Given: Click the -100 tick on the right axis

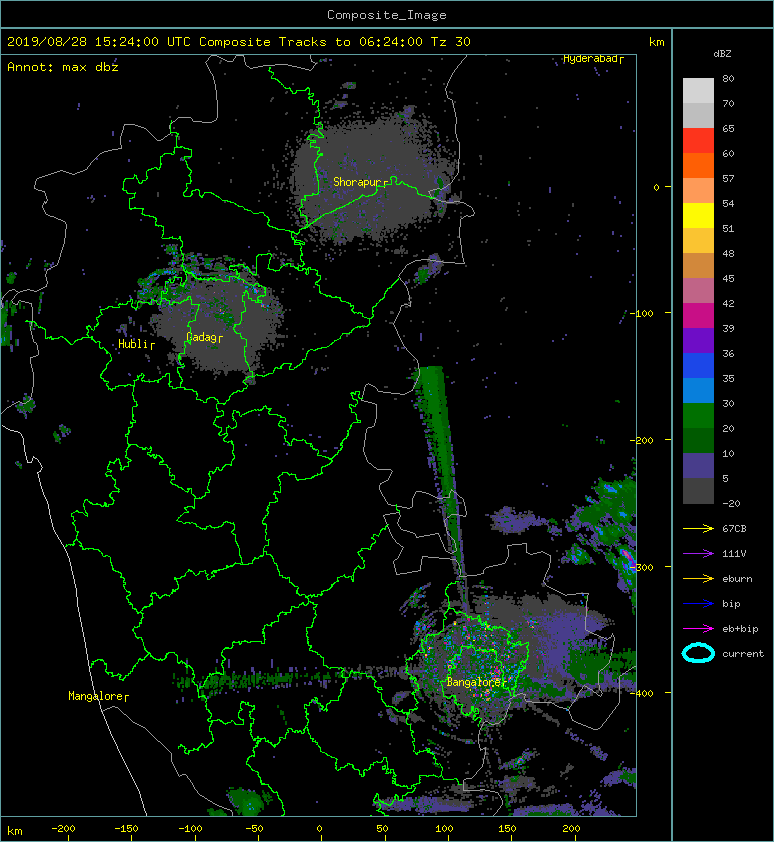Looking at the screenshot, I should pos(641,313).
